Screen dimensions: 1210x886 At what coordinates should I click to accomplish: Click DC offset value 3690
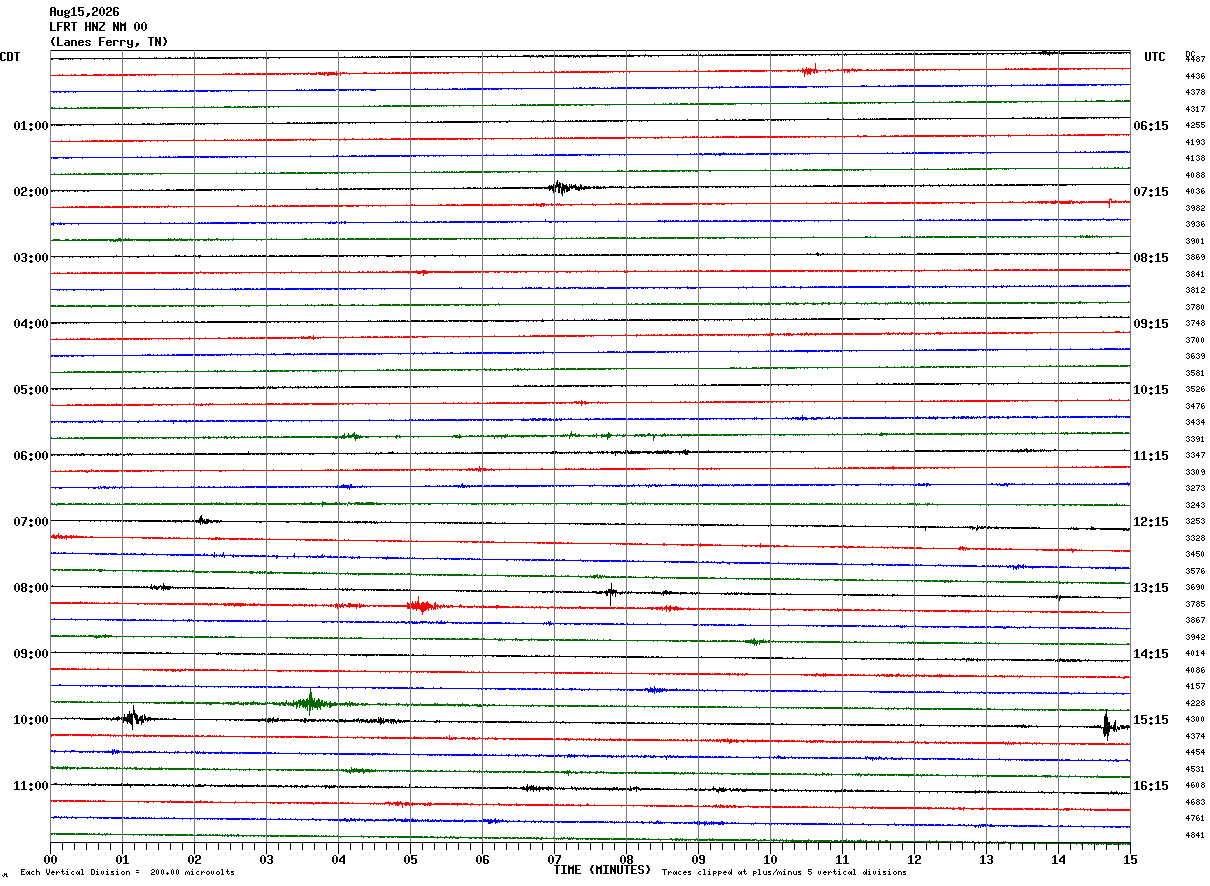pyautogui.click(x=1195, y=587)
